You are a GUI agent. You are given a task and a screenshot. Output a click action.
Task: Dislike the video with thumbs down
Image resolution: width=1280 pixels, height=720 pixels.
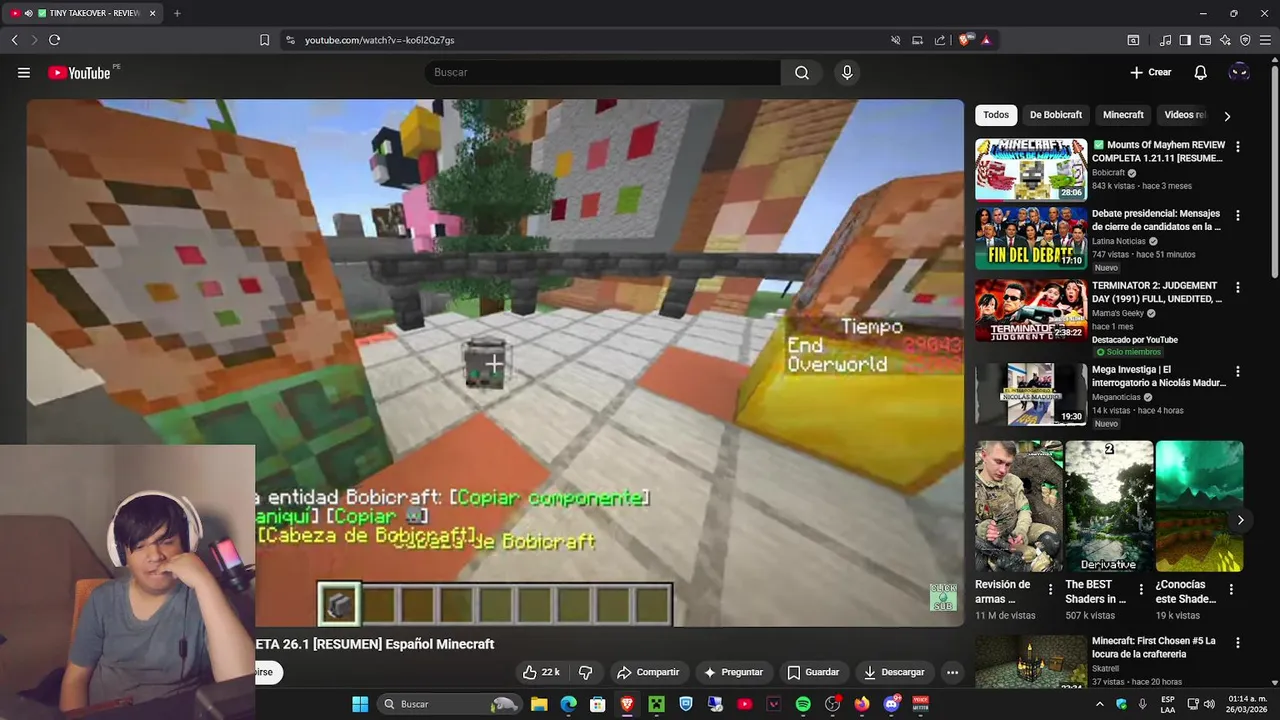[x=586, y=672]
